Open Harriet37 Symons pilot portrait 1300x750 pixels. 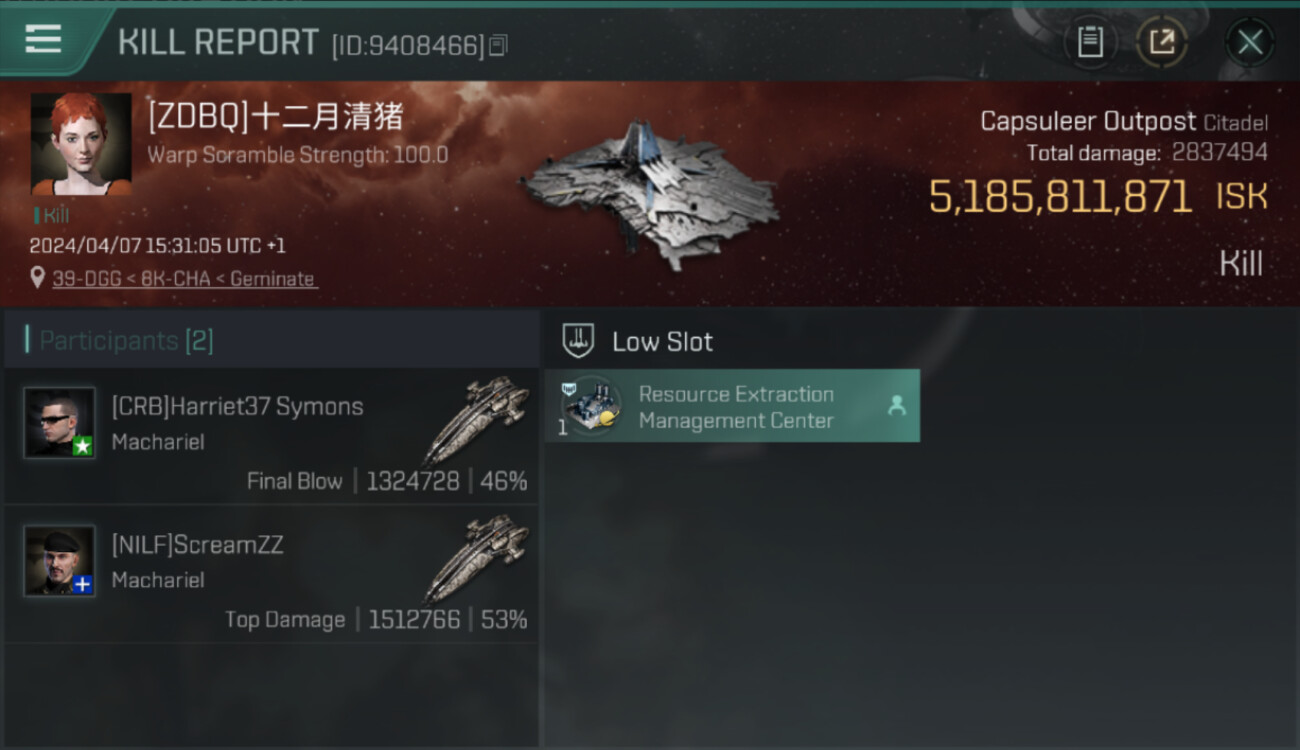(x=60, y=422)
